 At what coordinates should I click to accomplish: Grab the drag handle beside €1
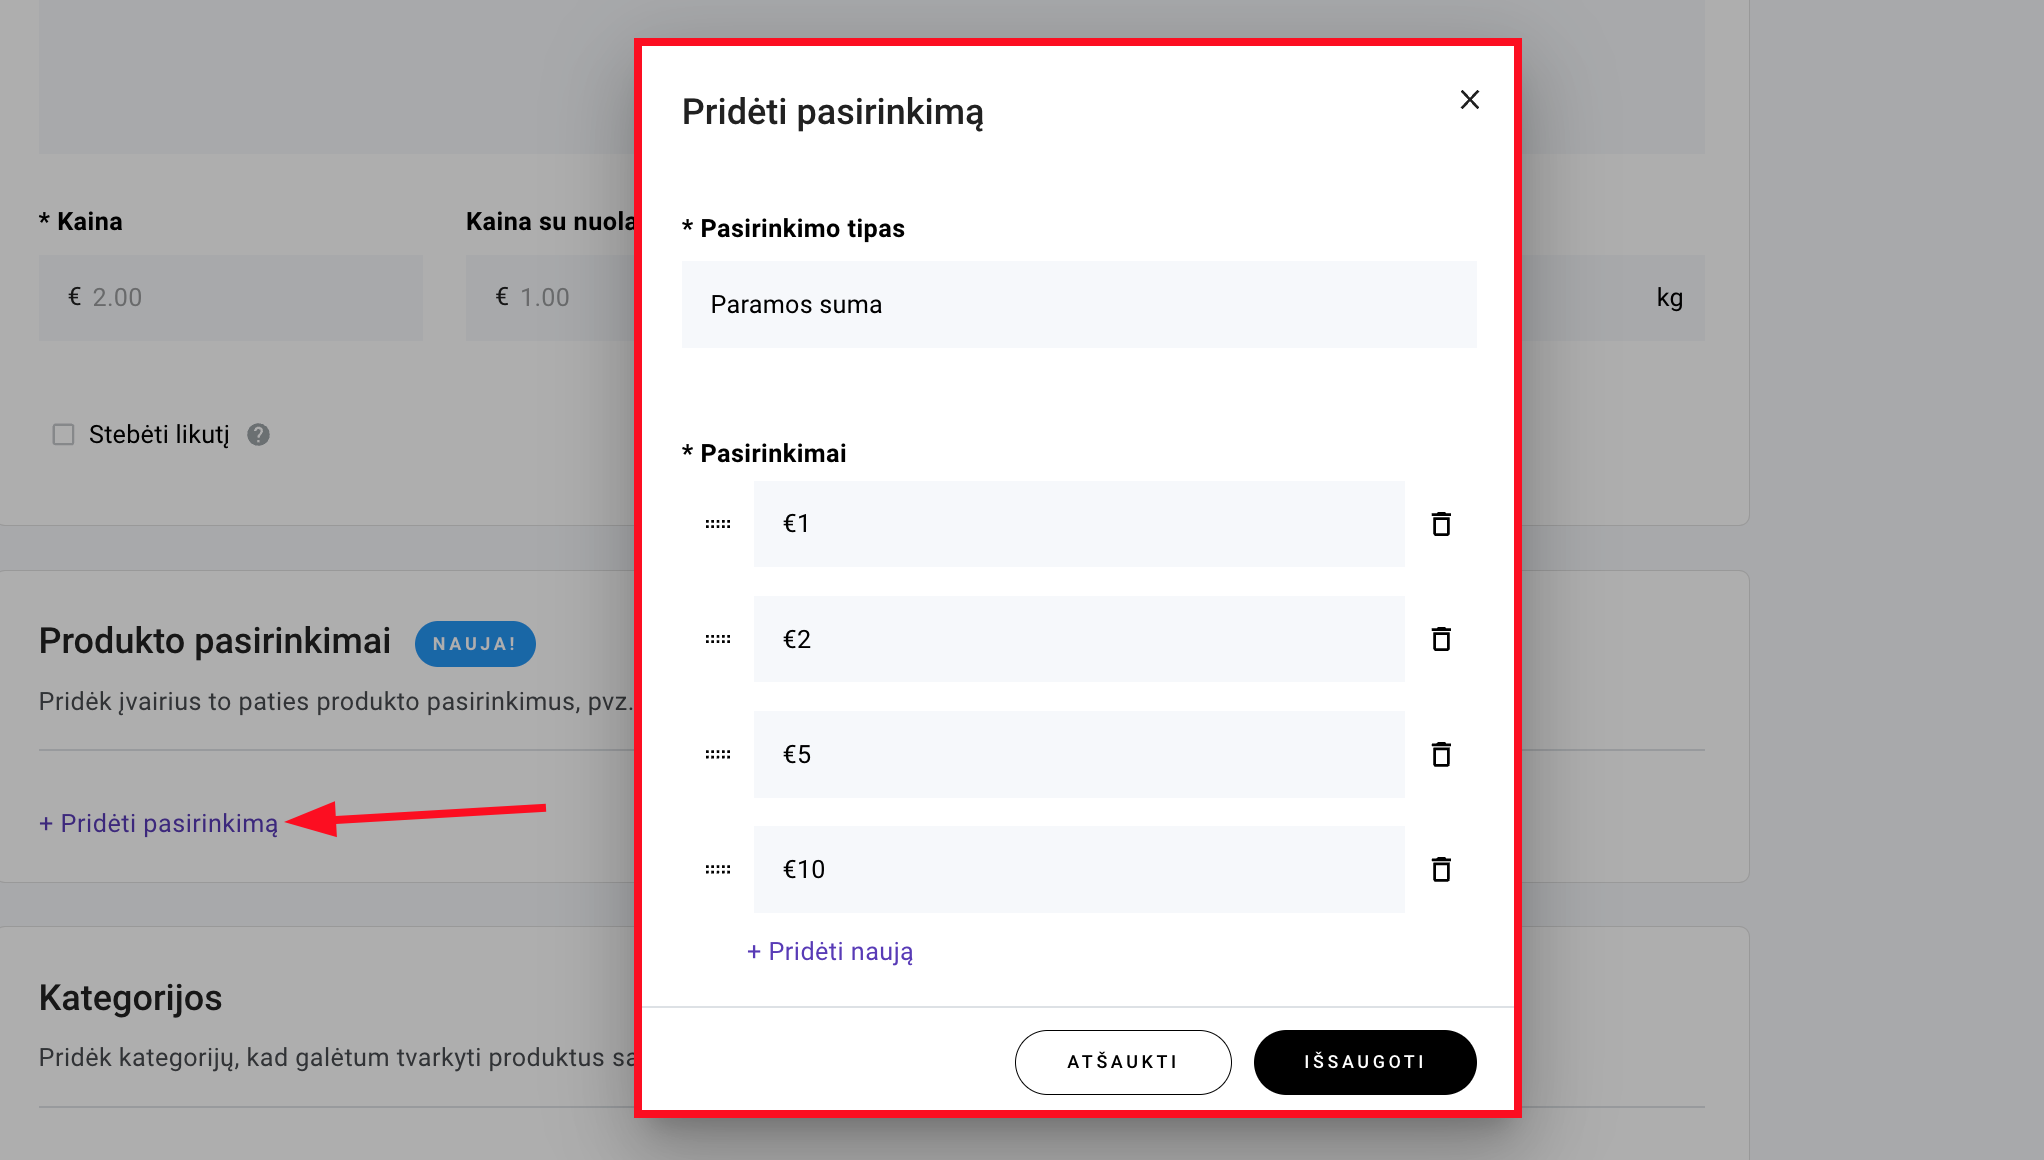click(718, 524)
